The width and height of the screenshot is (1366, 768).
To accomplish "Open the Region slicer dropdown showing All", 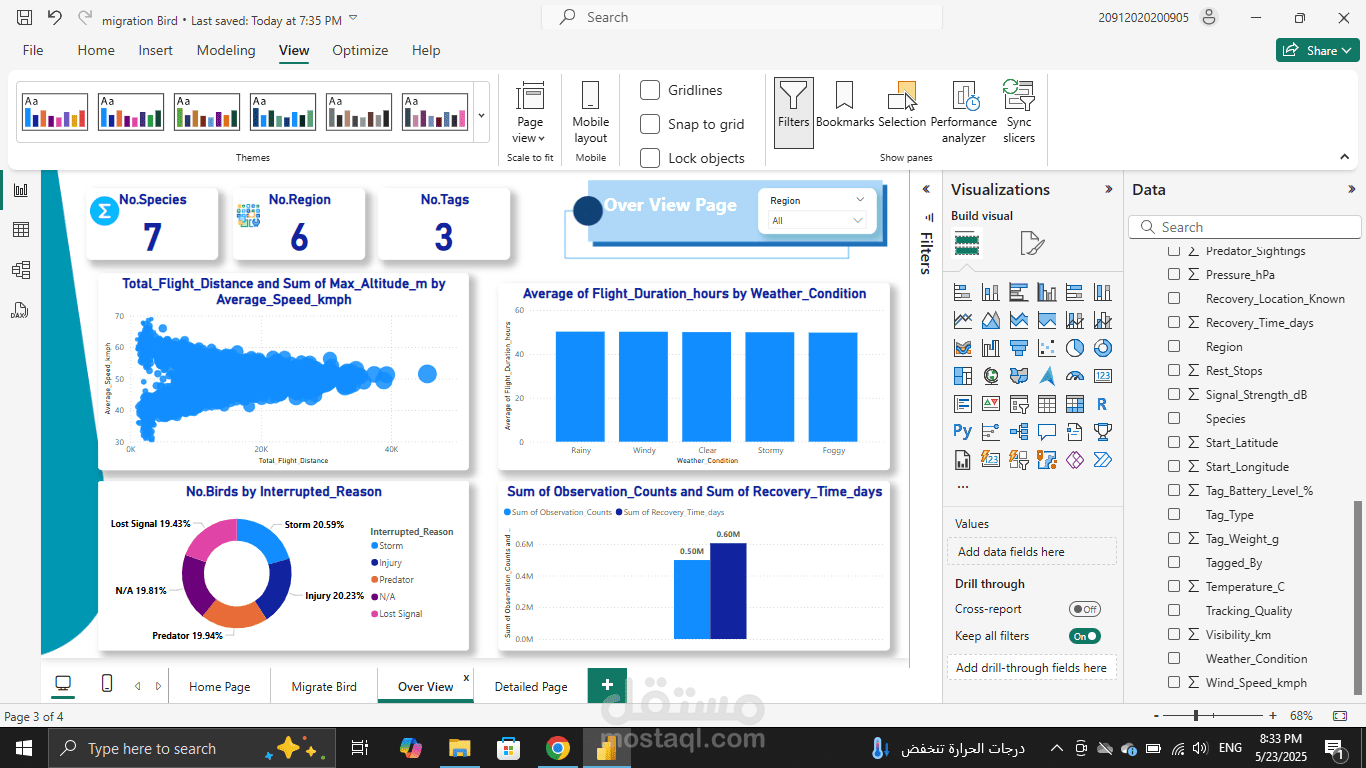I will point(816,221).
